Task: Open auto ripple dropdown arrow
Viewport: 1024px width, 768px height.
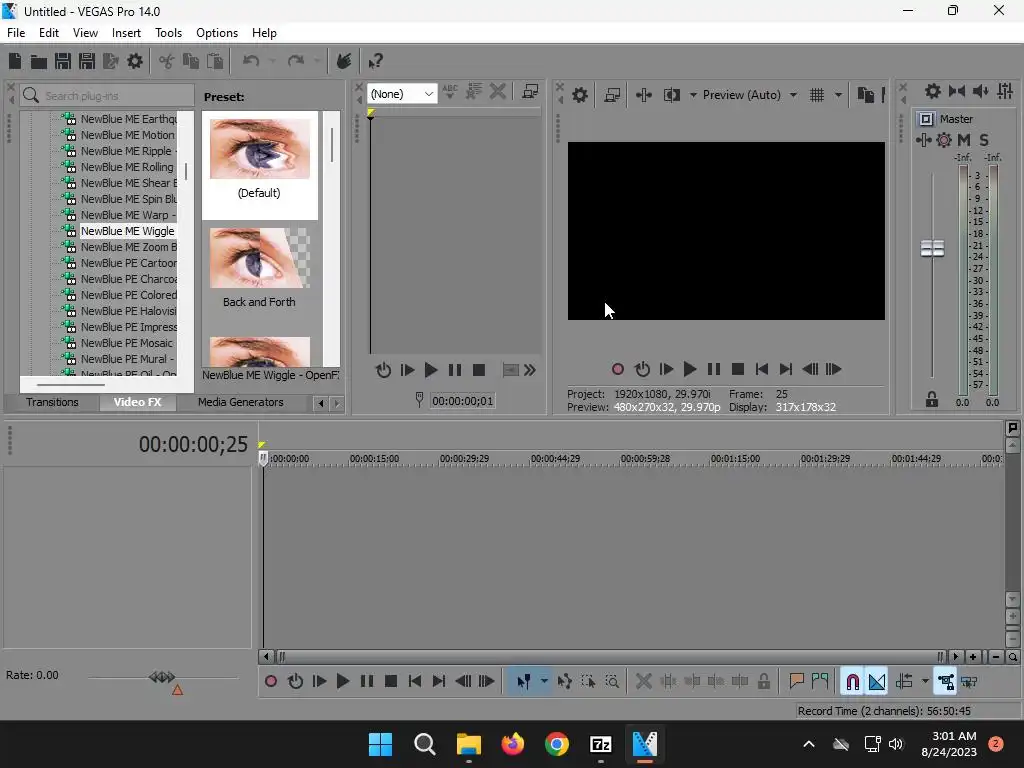Action: tap(925, 682)
